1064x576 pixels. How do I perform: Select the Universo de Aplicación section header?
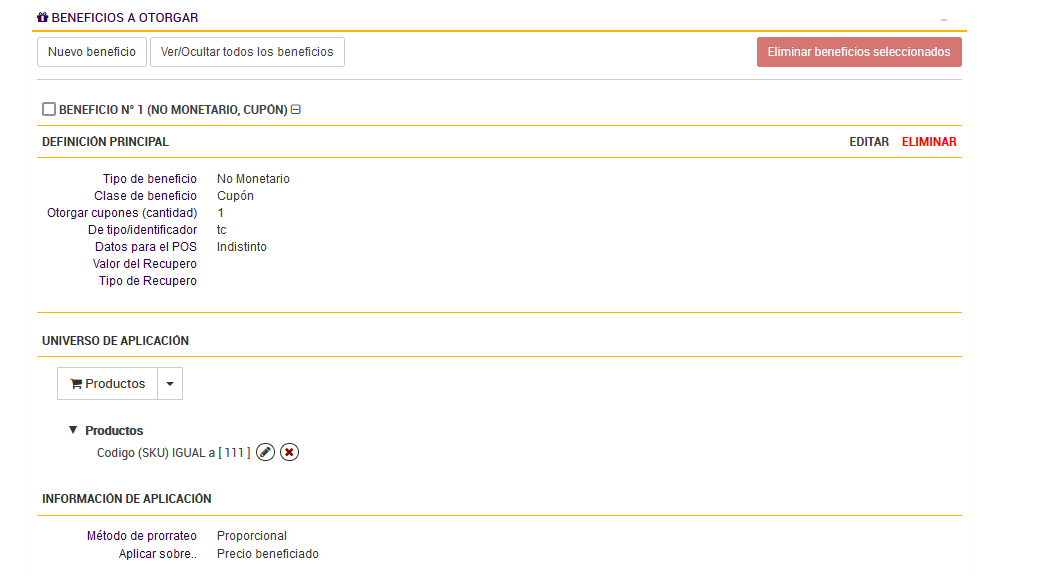(115, 341)
